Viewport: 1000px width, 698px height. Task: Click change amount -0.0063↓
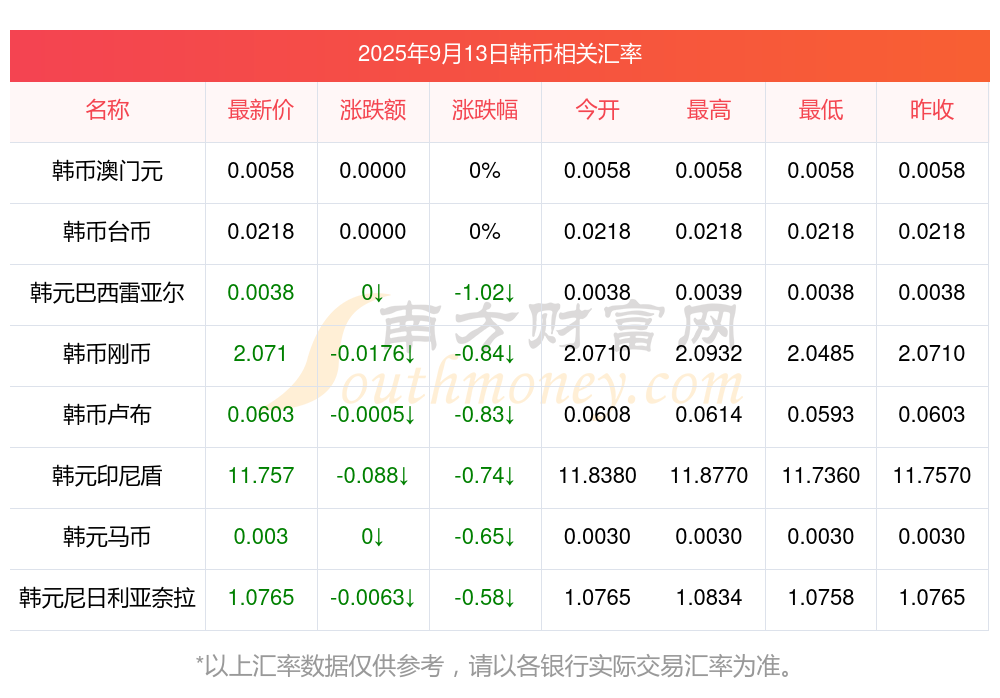click(373, 598)
